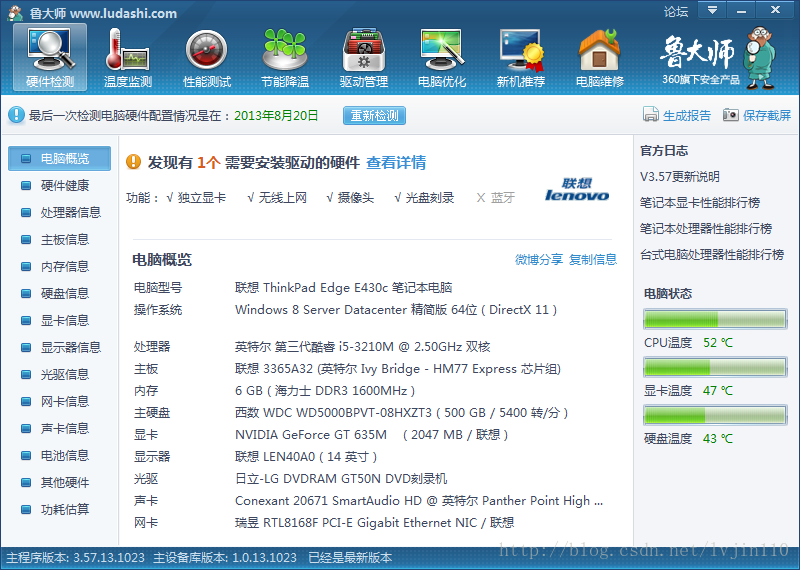Click 已经是最新版本 status text

pyautogui.click(x=350, y=558)
